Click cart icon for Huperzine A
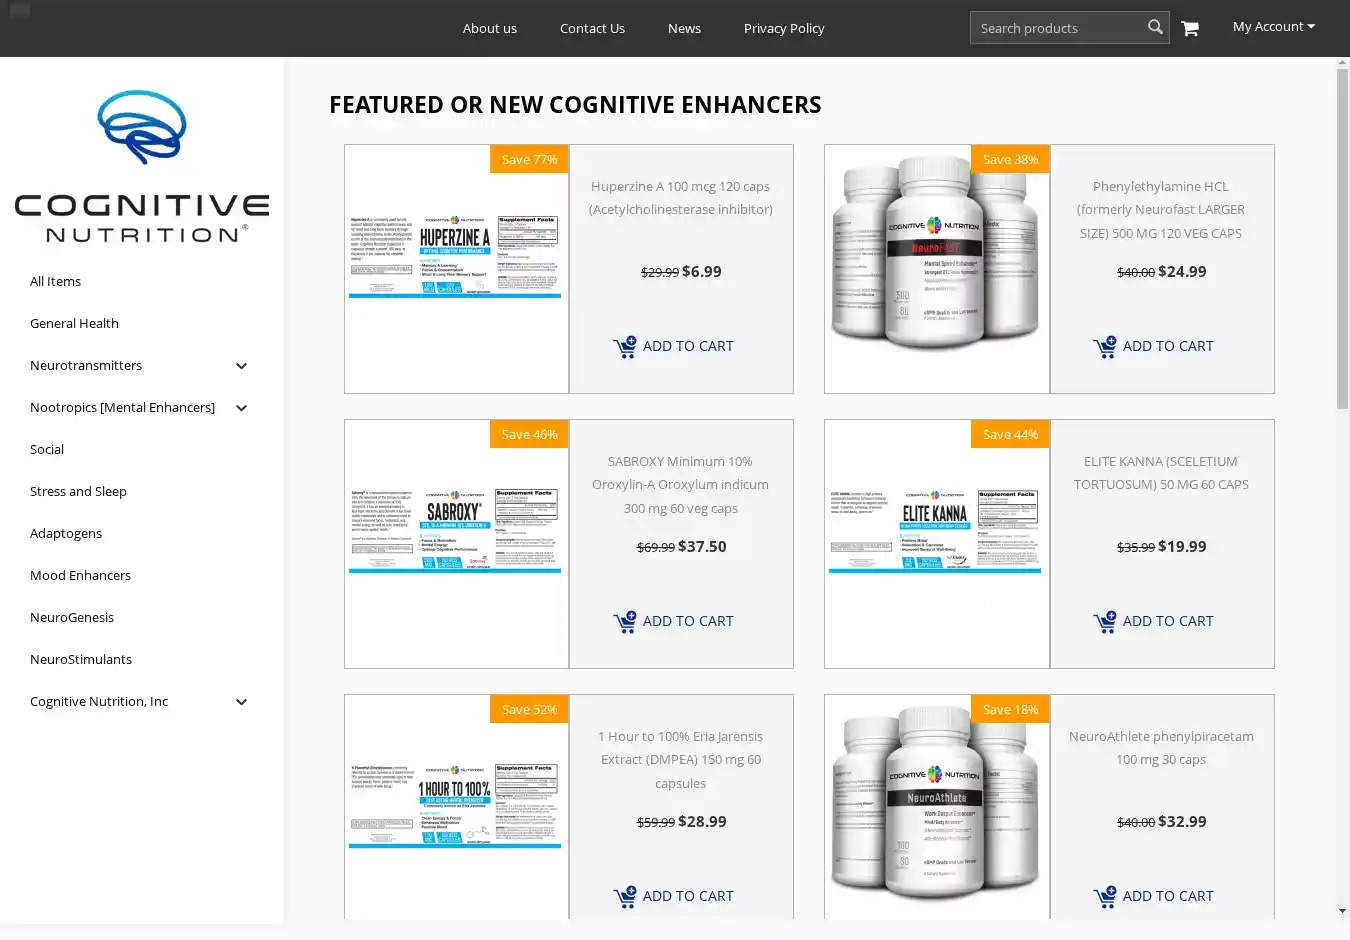 (625, 347)
